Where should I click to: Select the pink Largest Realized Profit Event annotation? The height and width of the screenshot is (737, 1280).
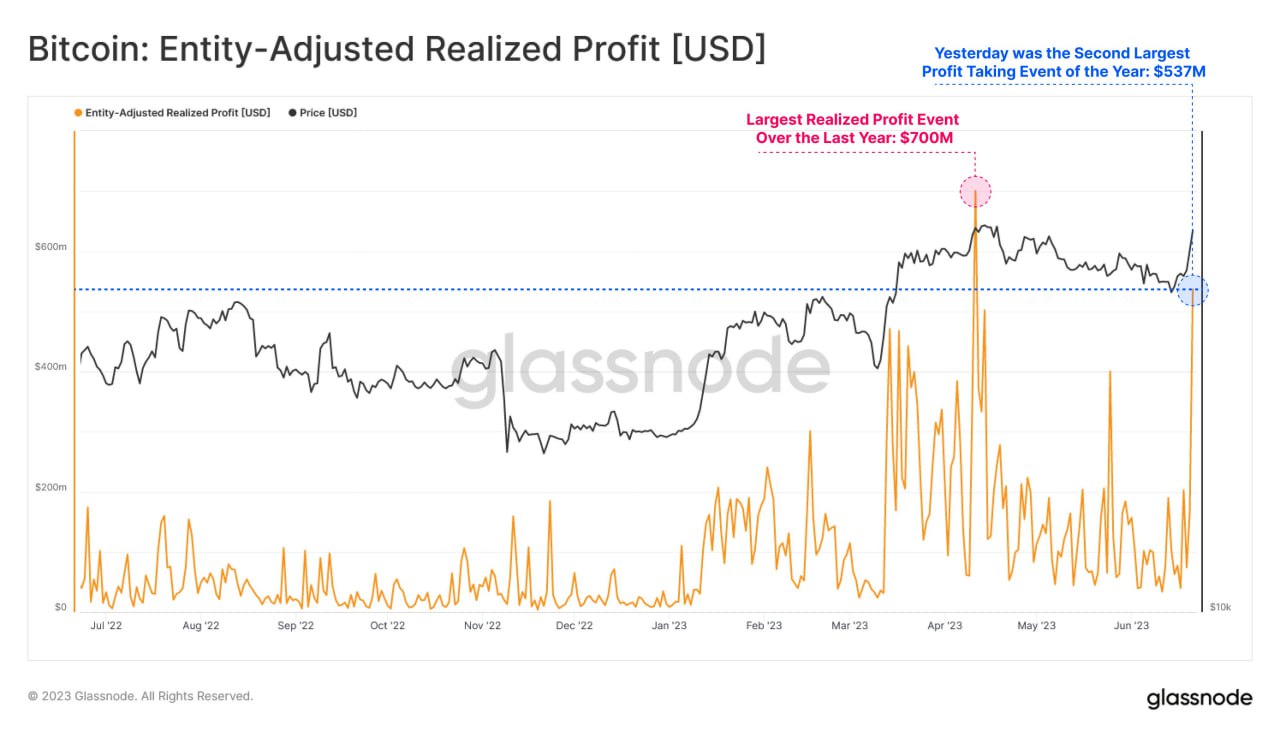(852, 128)
